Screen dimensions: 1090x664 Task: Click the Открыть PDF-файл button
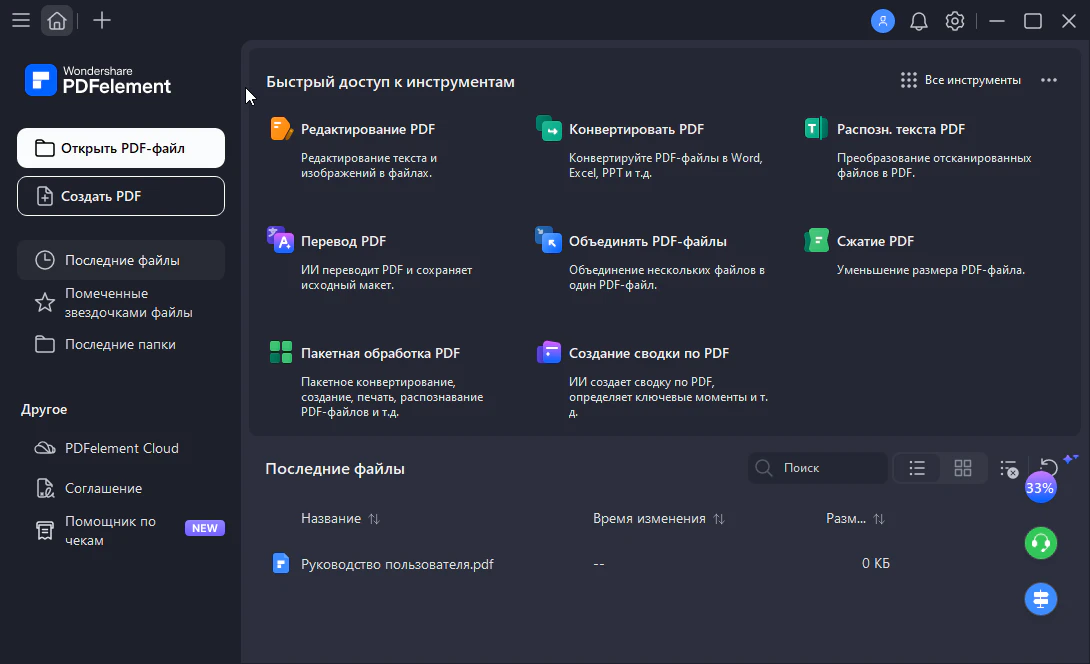pyautogui.click(x=121, y=148)
